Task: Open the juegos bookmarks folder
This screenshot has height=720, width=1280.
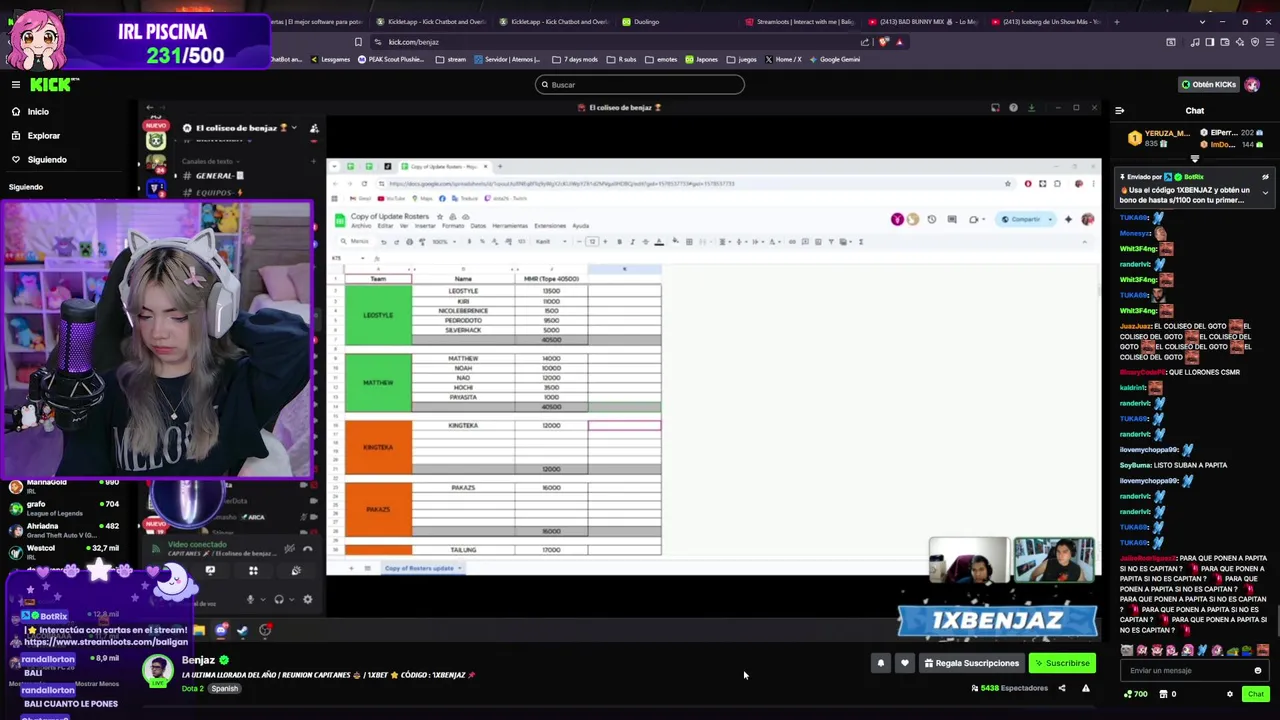Action: click(741, 59)
